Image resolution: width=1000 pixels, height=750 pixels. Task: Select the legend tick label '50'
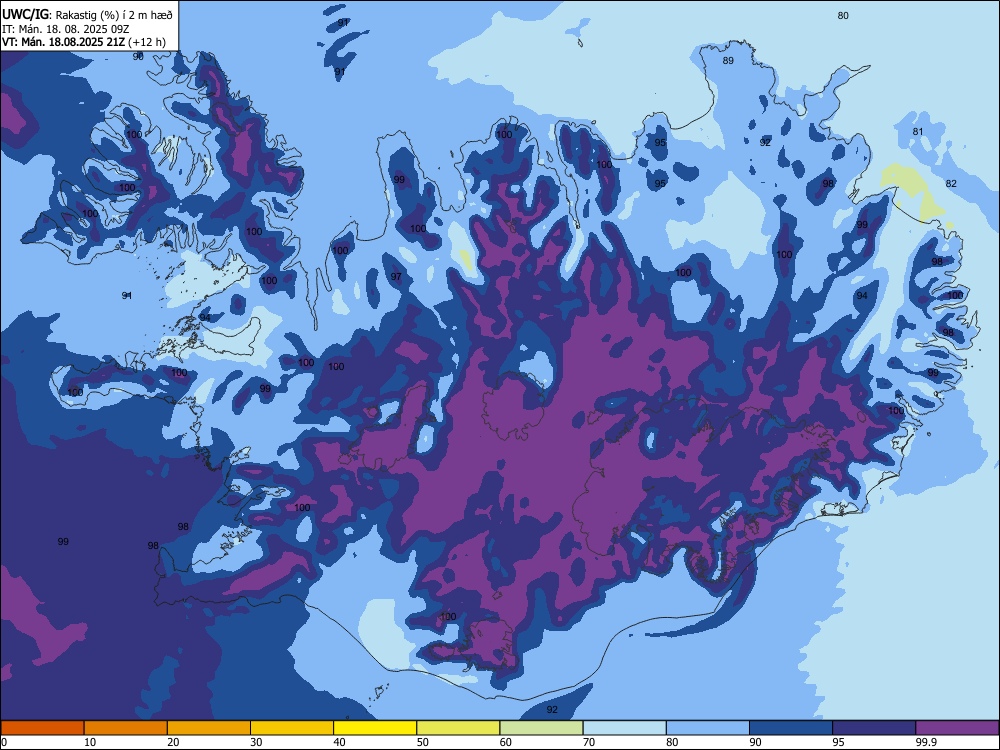[x=423, y=742]
